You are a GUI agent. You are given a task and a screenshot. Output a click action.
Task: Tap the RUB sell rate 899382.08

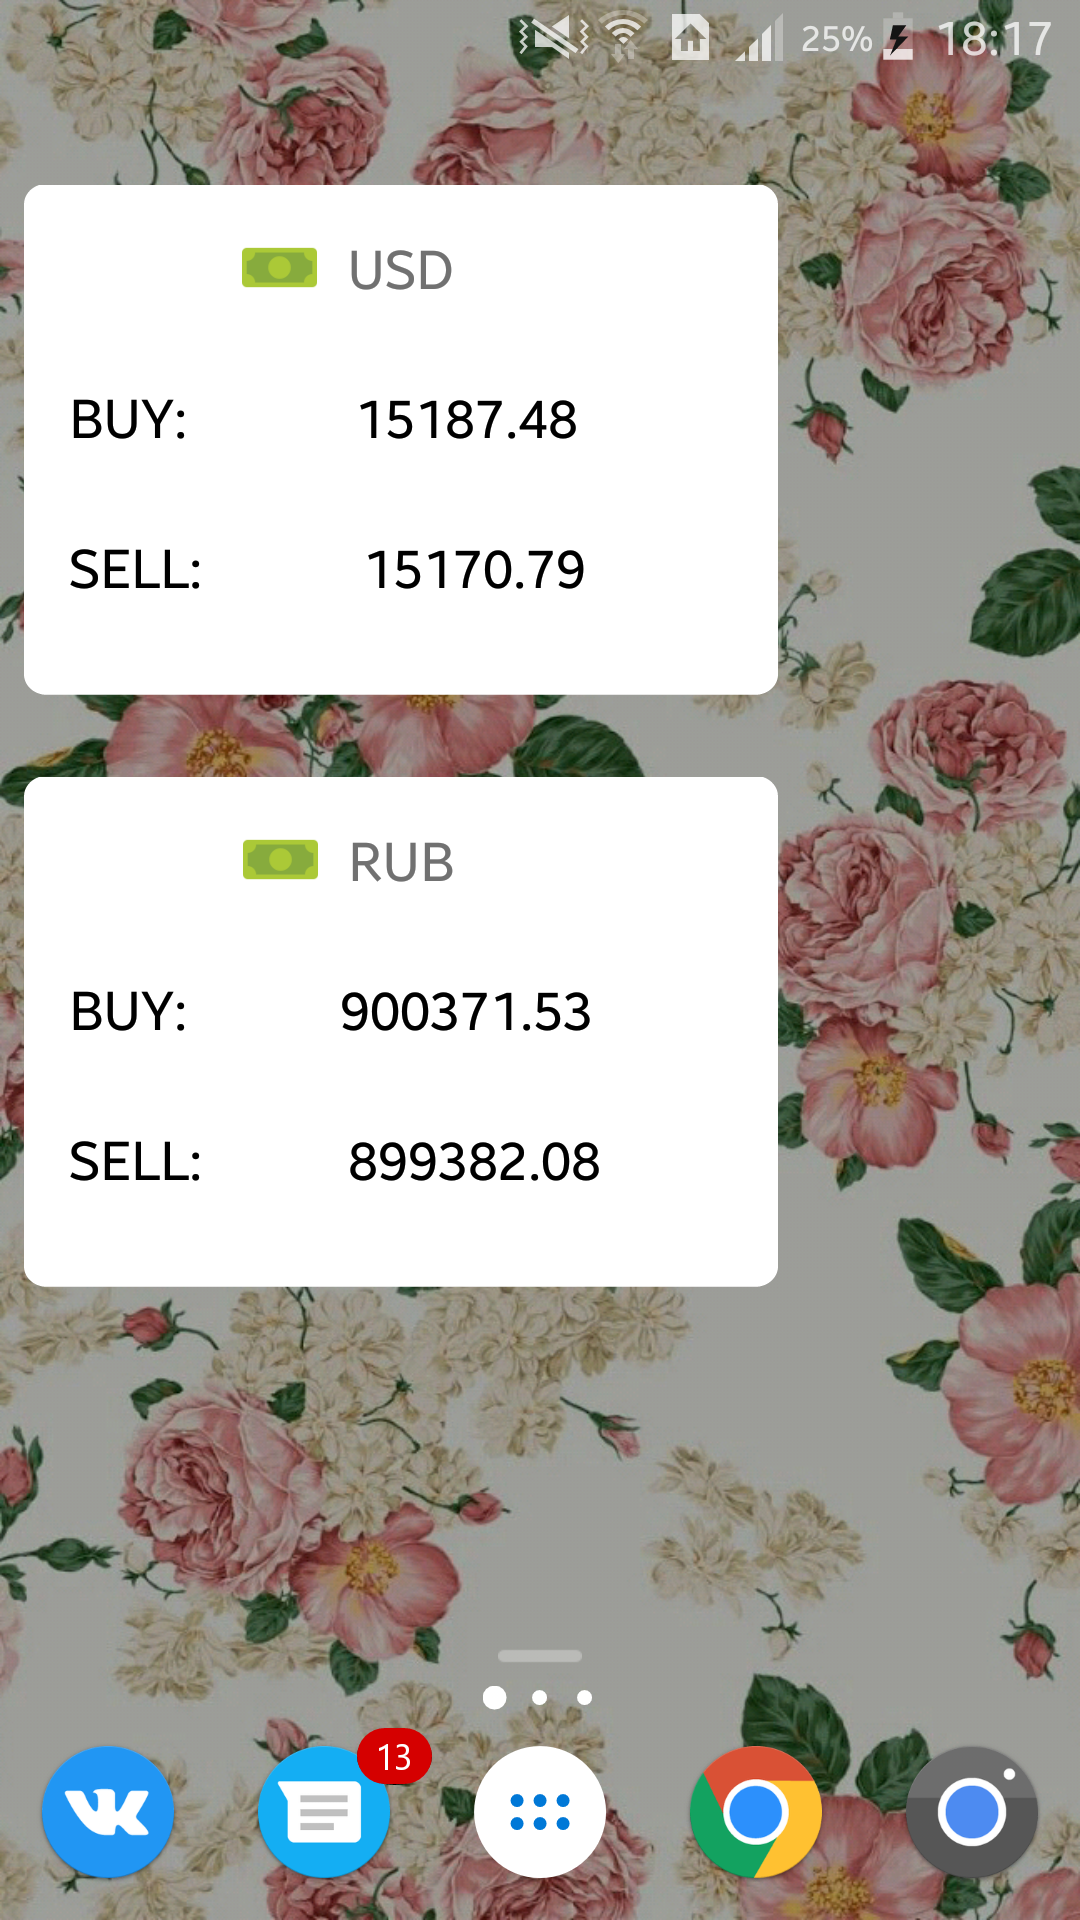(474, 1162)
